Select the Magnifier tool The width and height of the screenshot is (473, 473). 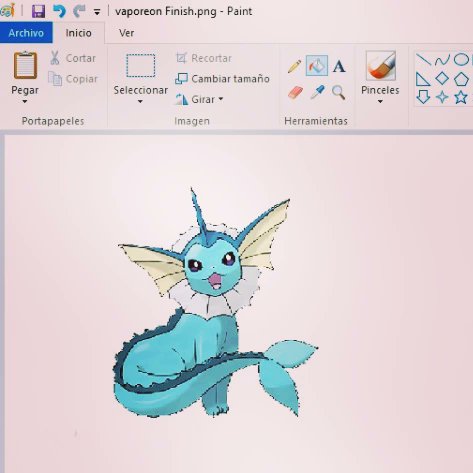point(339,92)
